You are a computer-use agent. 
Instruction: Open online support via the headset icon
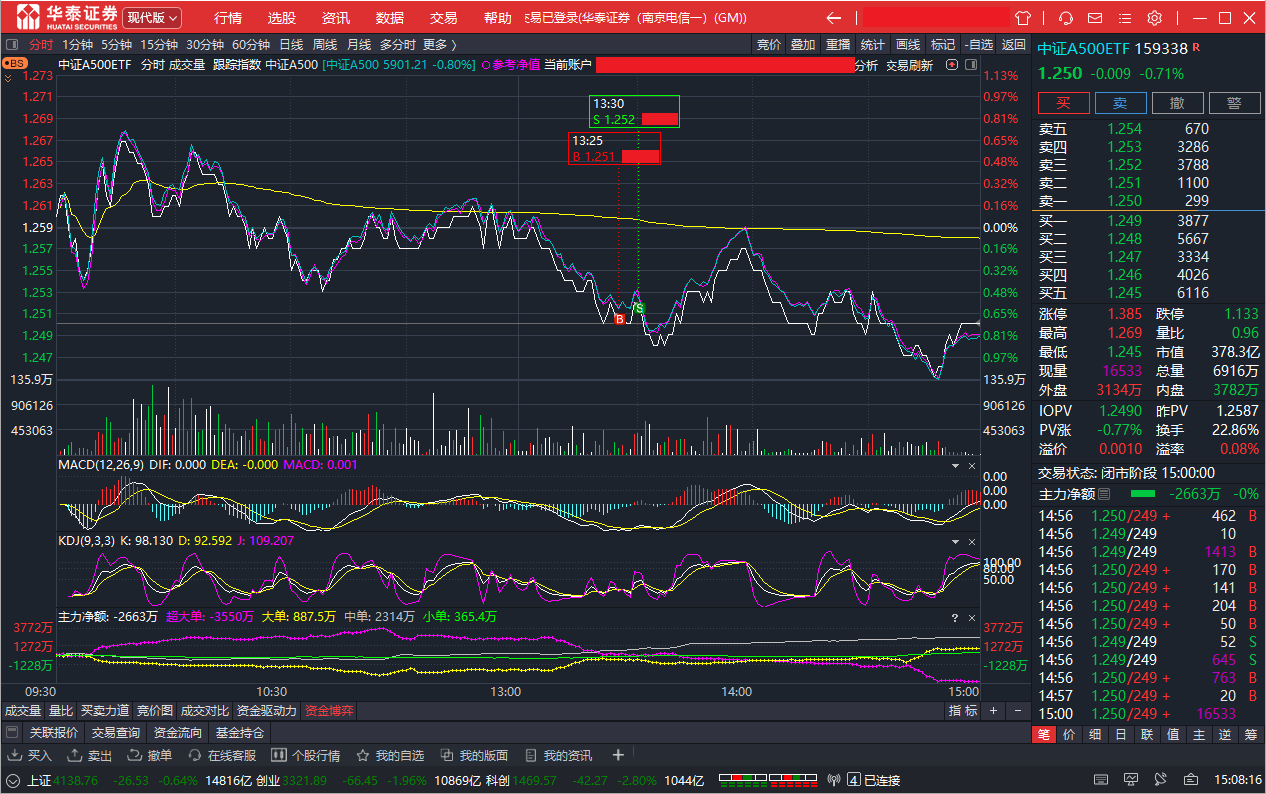click(x=1066, y=18)
